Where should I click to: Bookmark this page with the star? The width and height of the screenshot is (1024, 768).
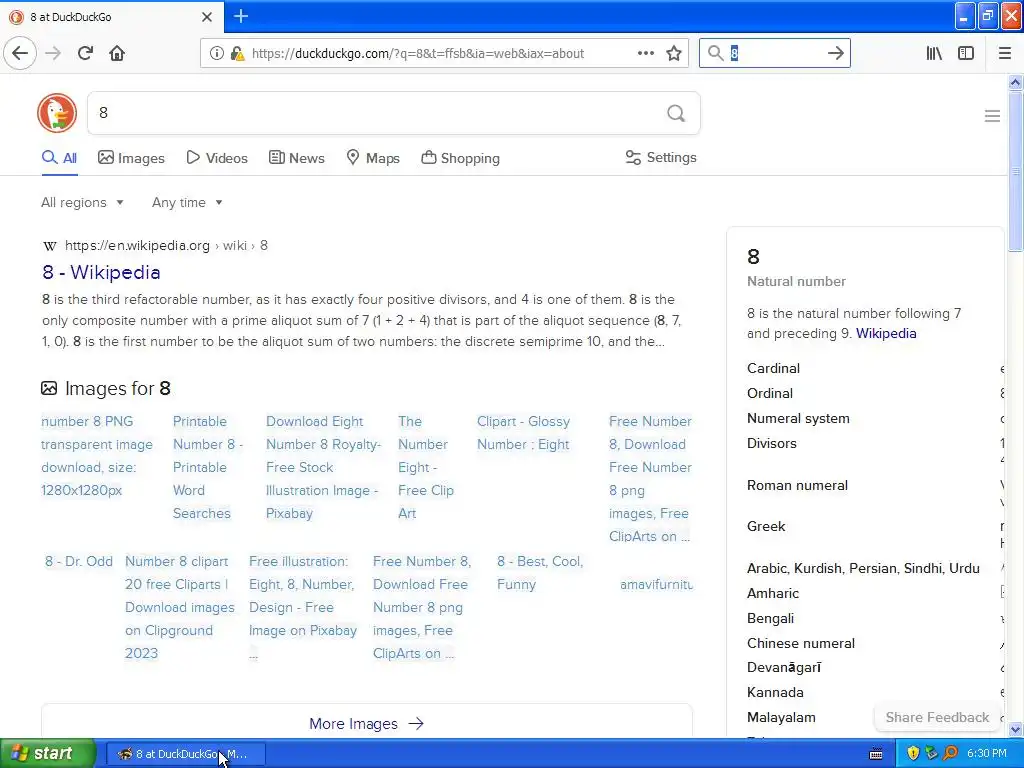(674, 54)
